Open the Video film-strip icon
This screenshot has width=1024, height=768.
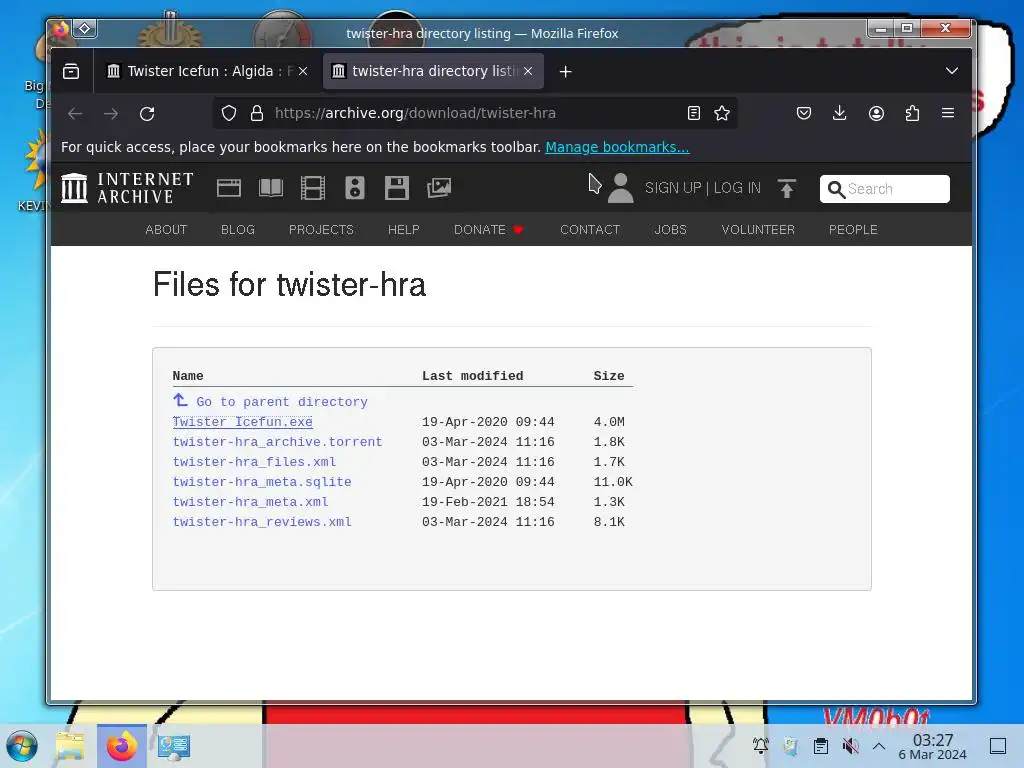pyautogui.click(x=313, y=188)
